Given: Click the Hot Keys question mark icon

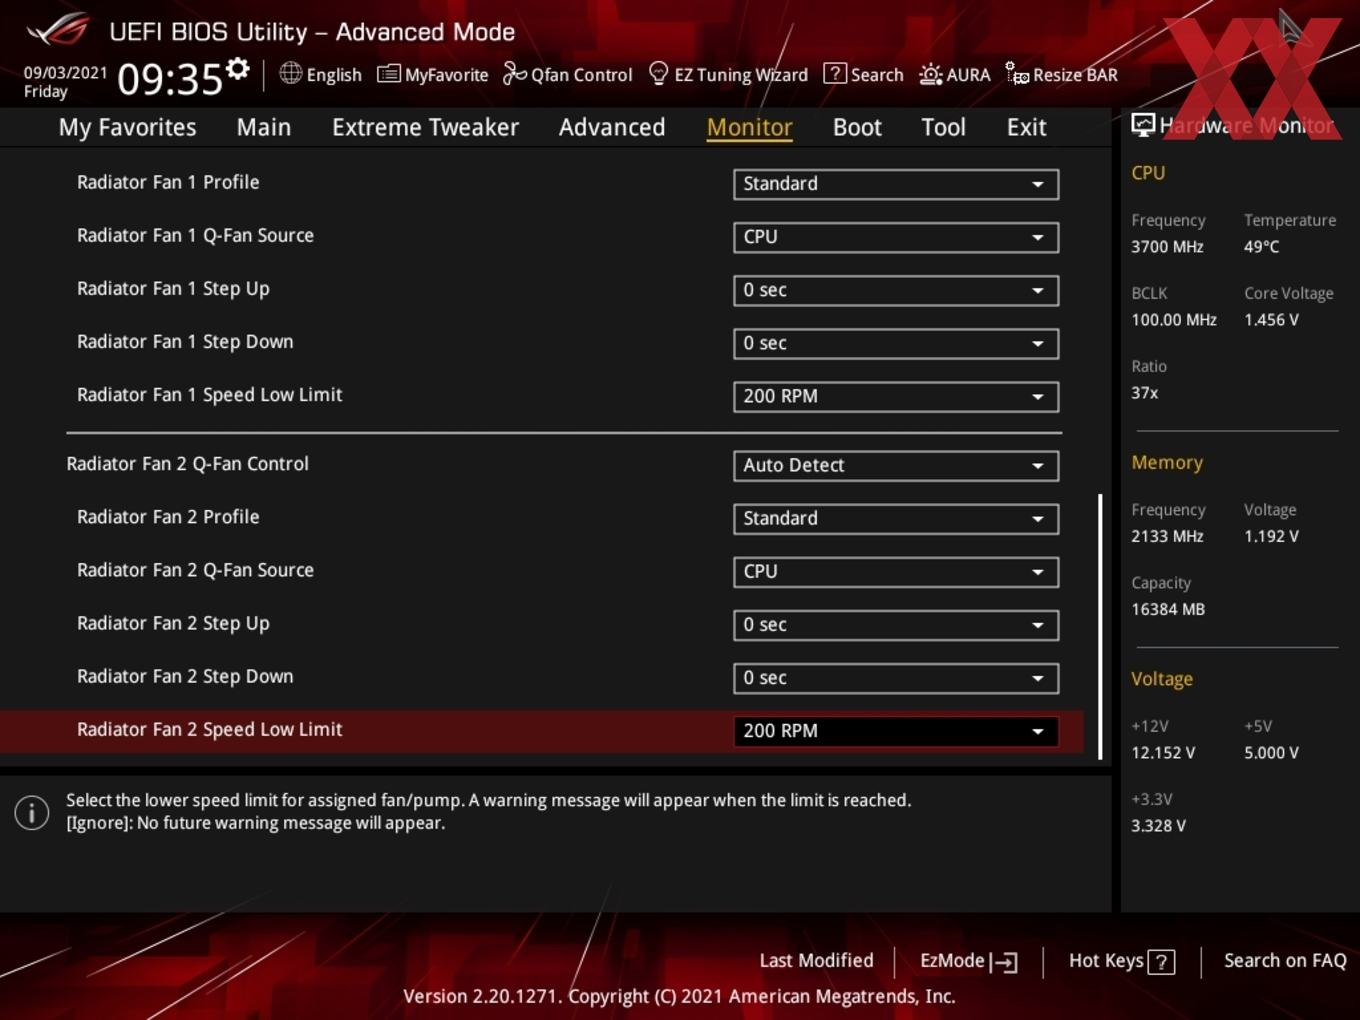Looking at the screenshot, I should [x=1161, y=962].
